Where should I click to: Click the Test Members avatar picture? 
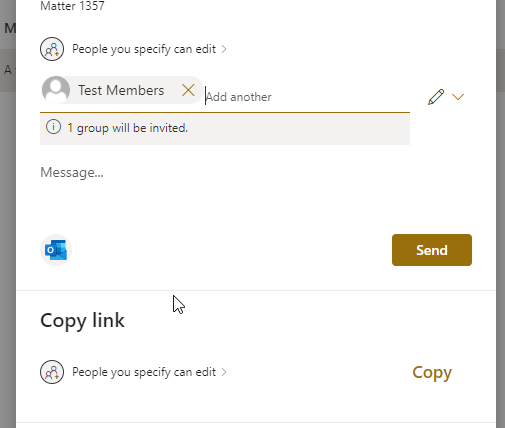[56, 90]
